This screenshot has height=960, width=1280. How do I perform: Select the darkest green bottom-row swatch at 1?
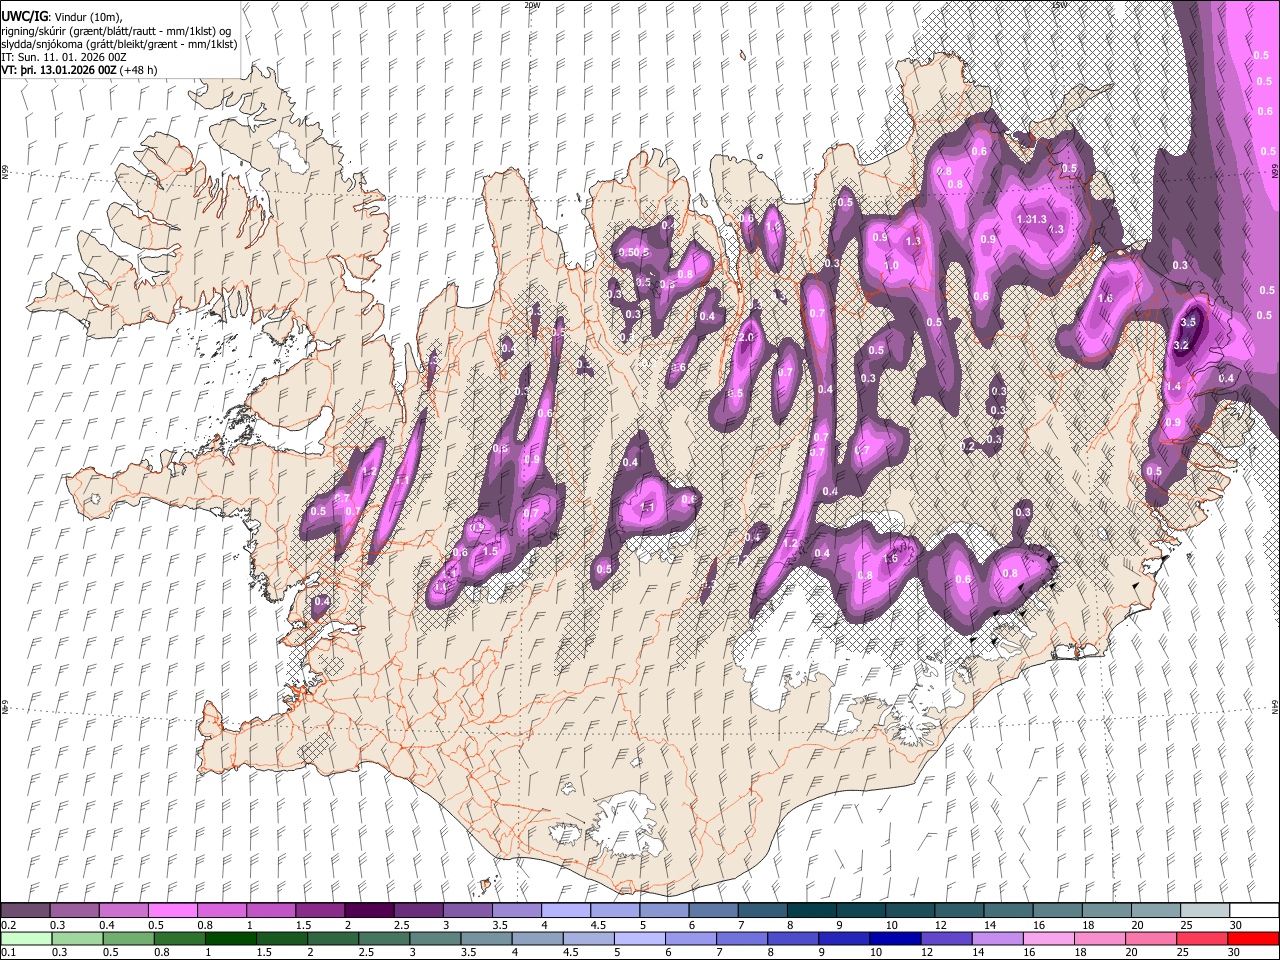[230, 938]
